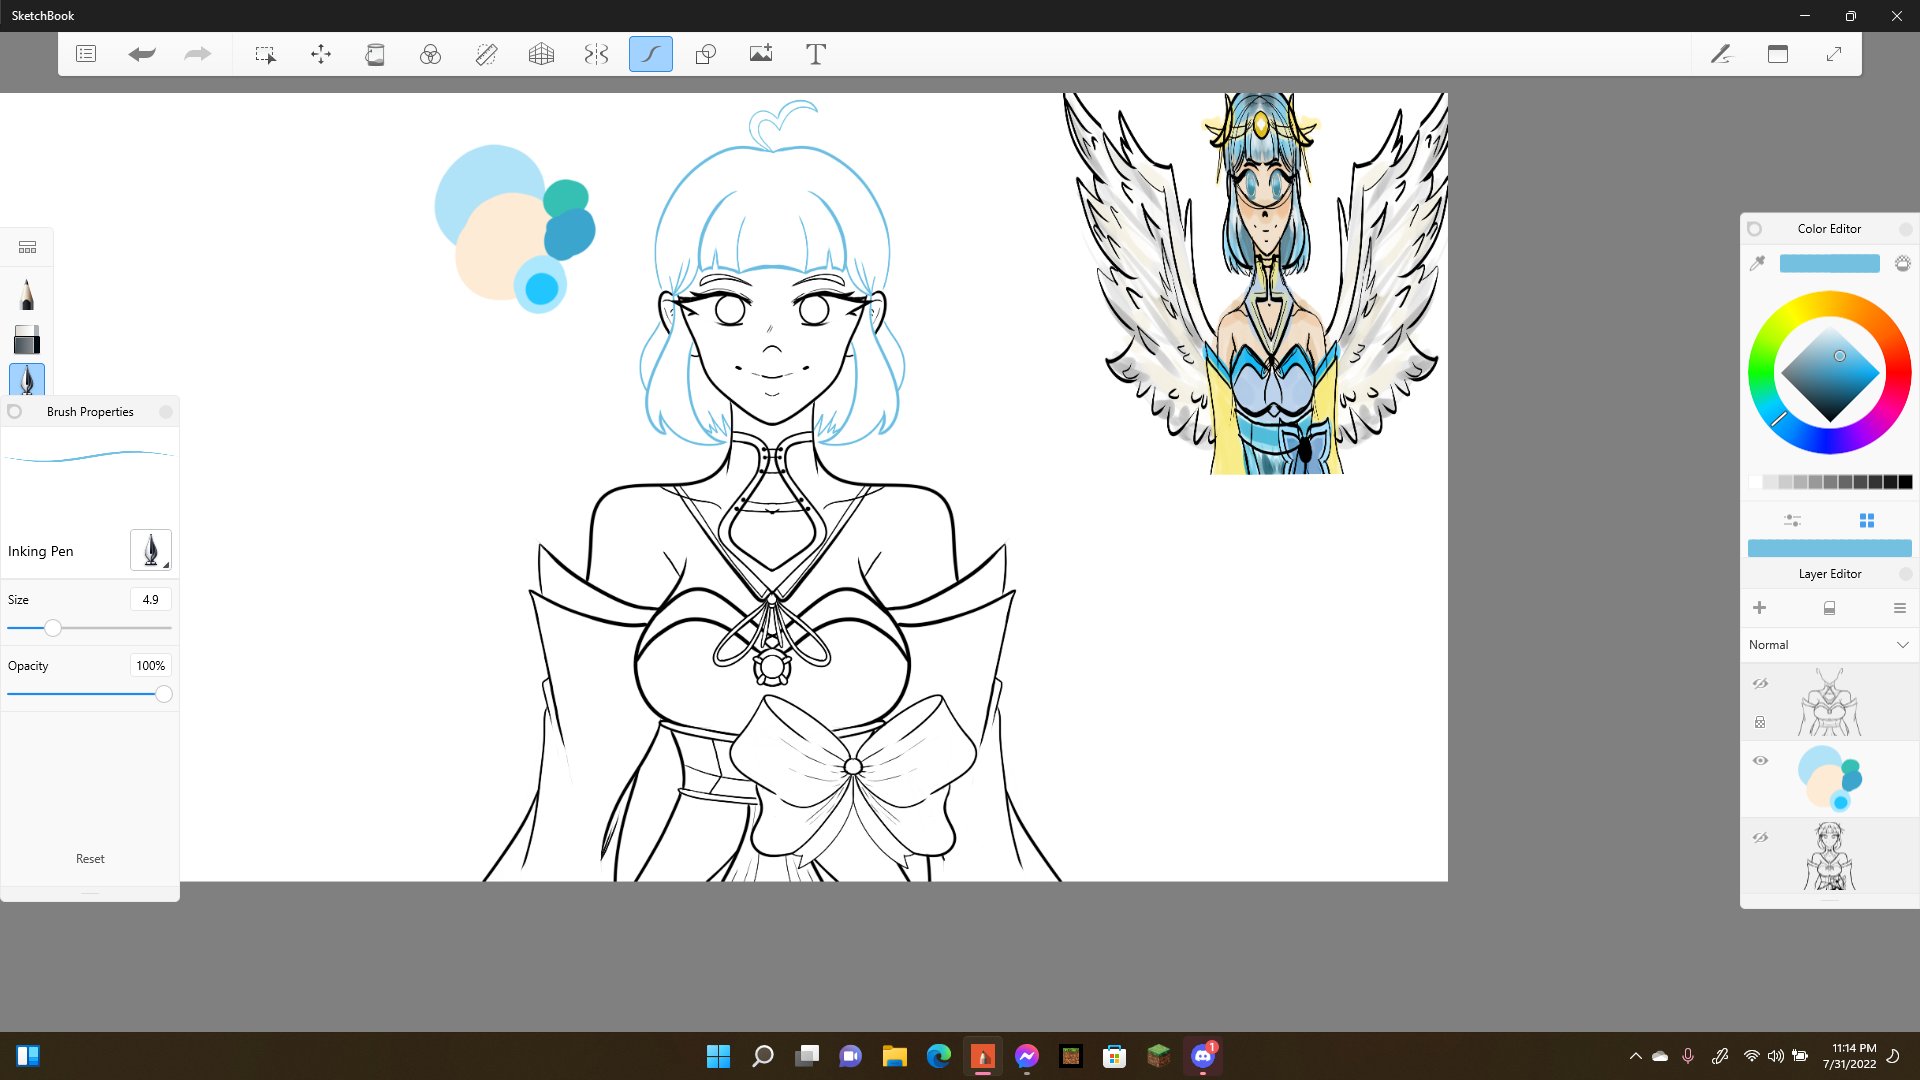This screenshot has height=1080, width=1920.
Task: Click the brush Size value field
Action: [150, 600]
